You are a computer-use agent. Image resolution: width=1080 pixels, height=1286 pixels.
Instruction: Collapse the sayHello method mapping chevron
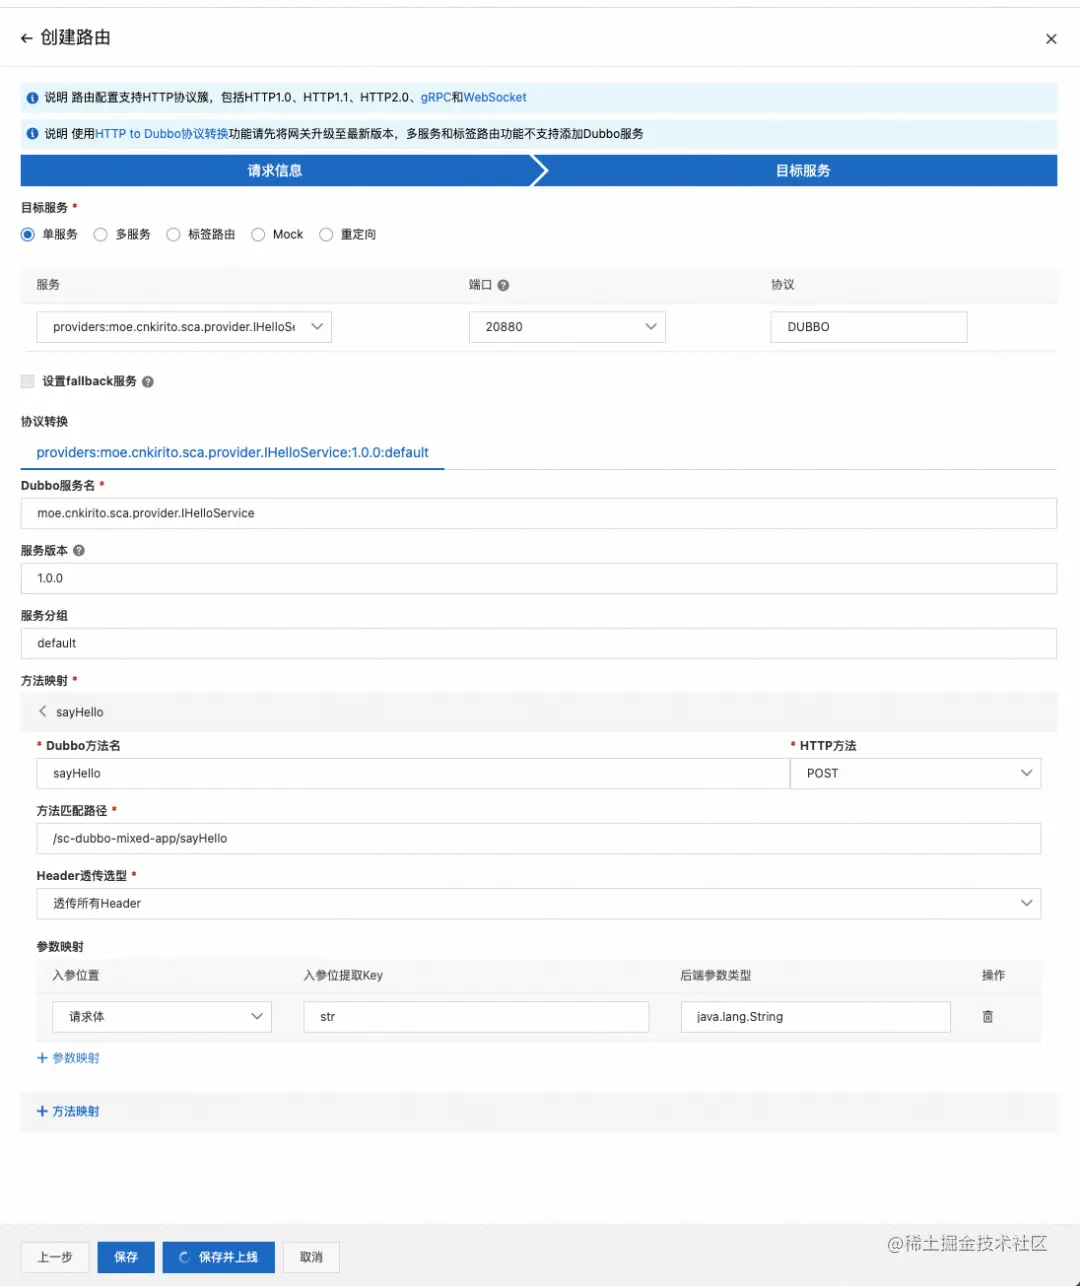coord(42,712)
